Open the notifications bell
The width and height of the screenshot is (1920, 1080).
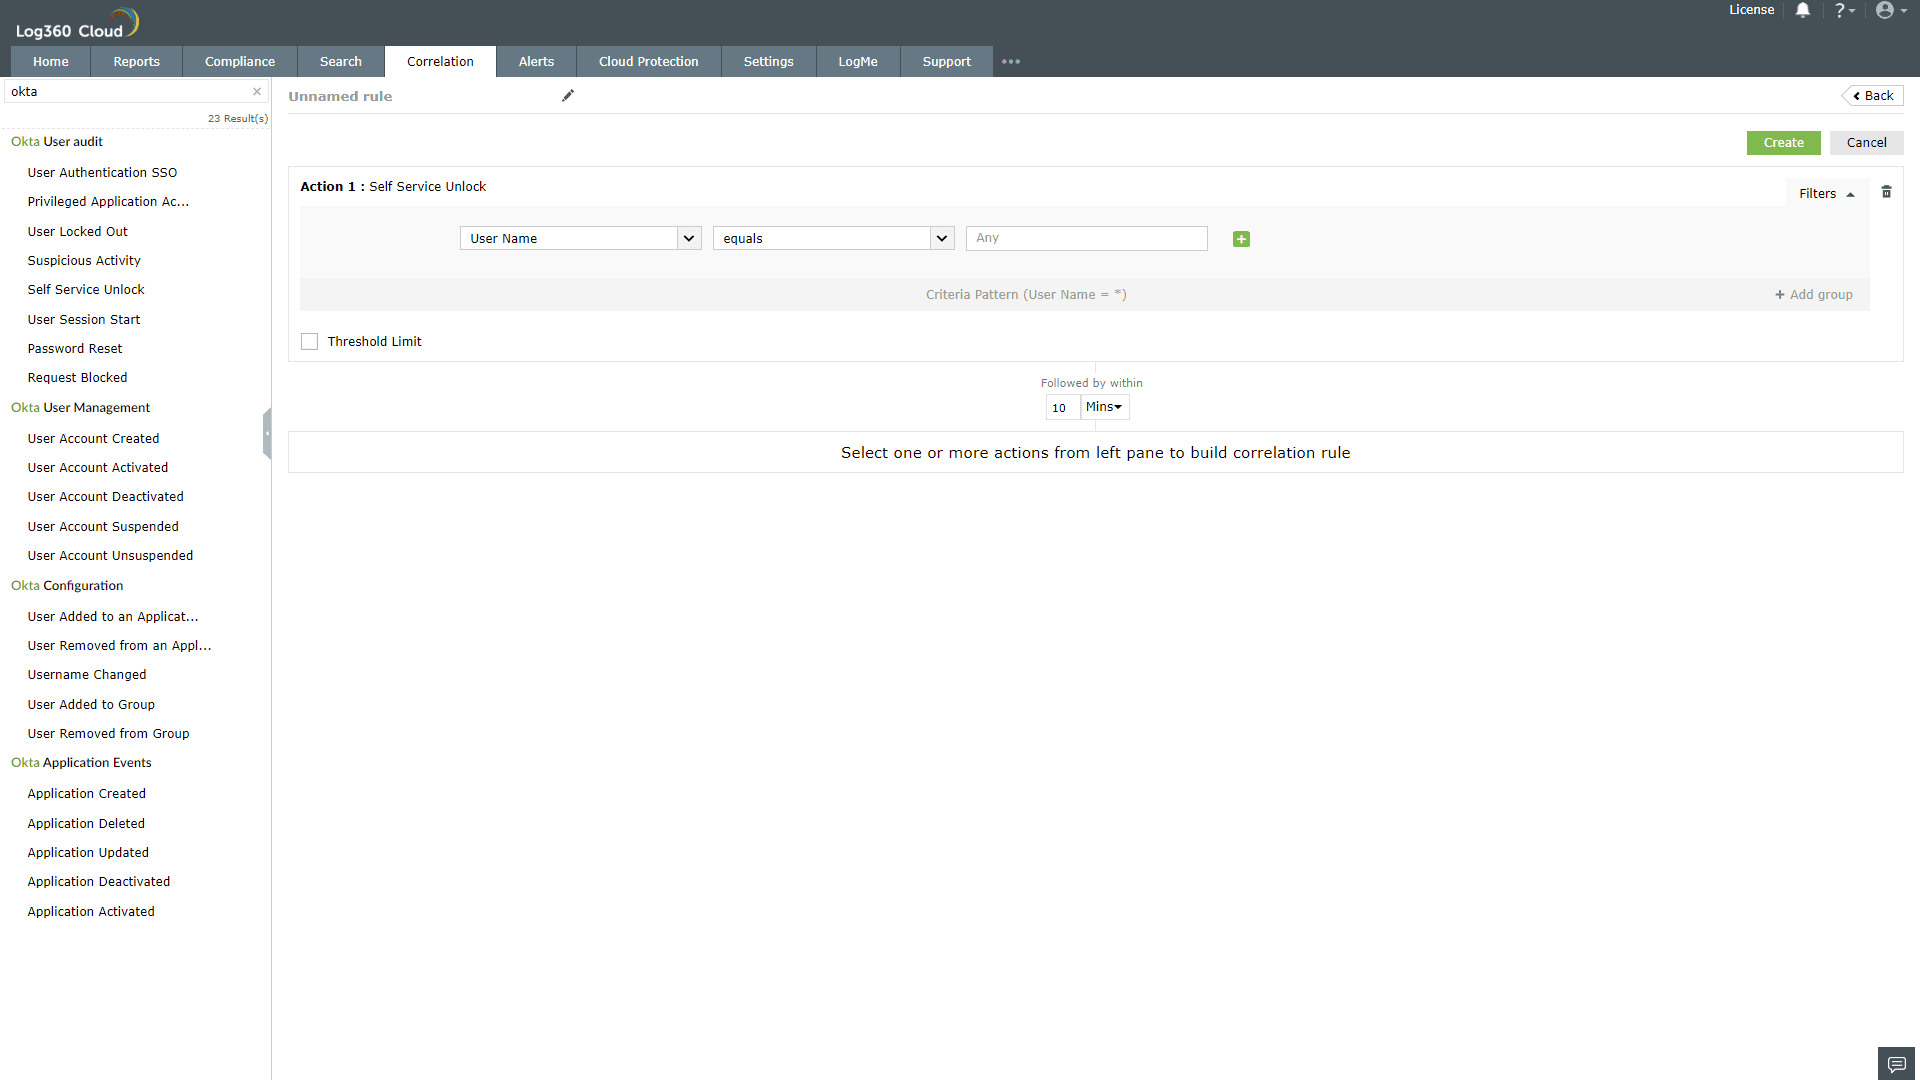click(1802, 10)
